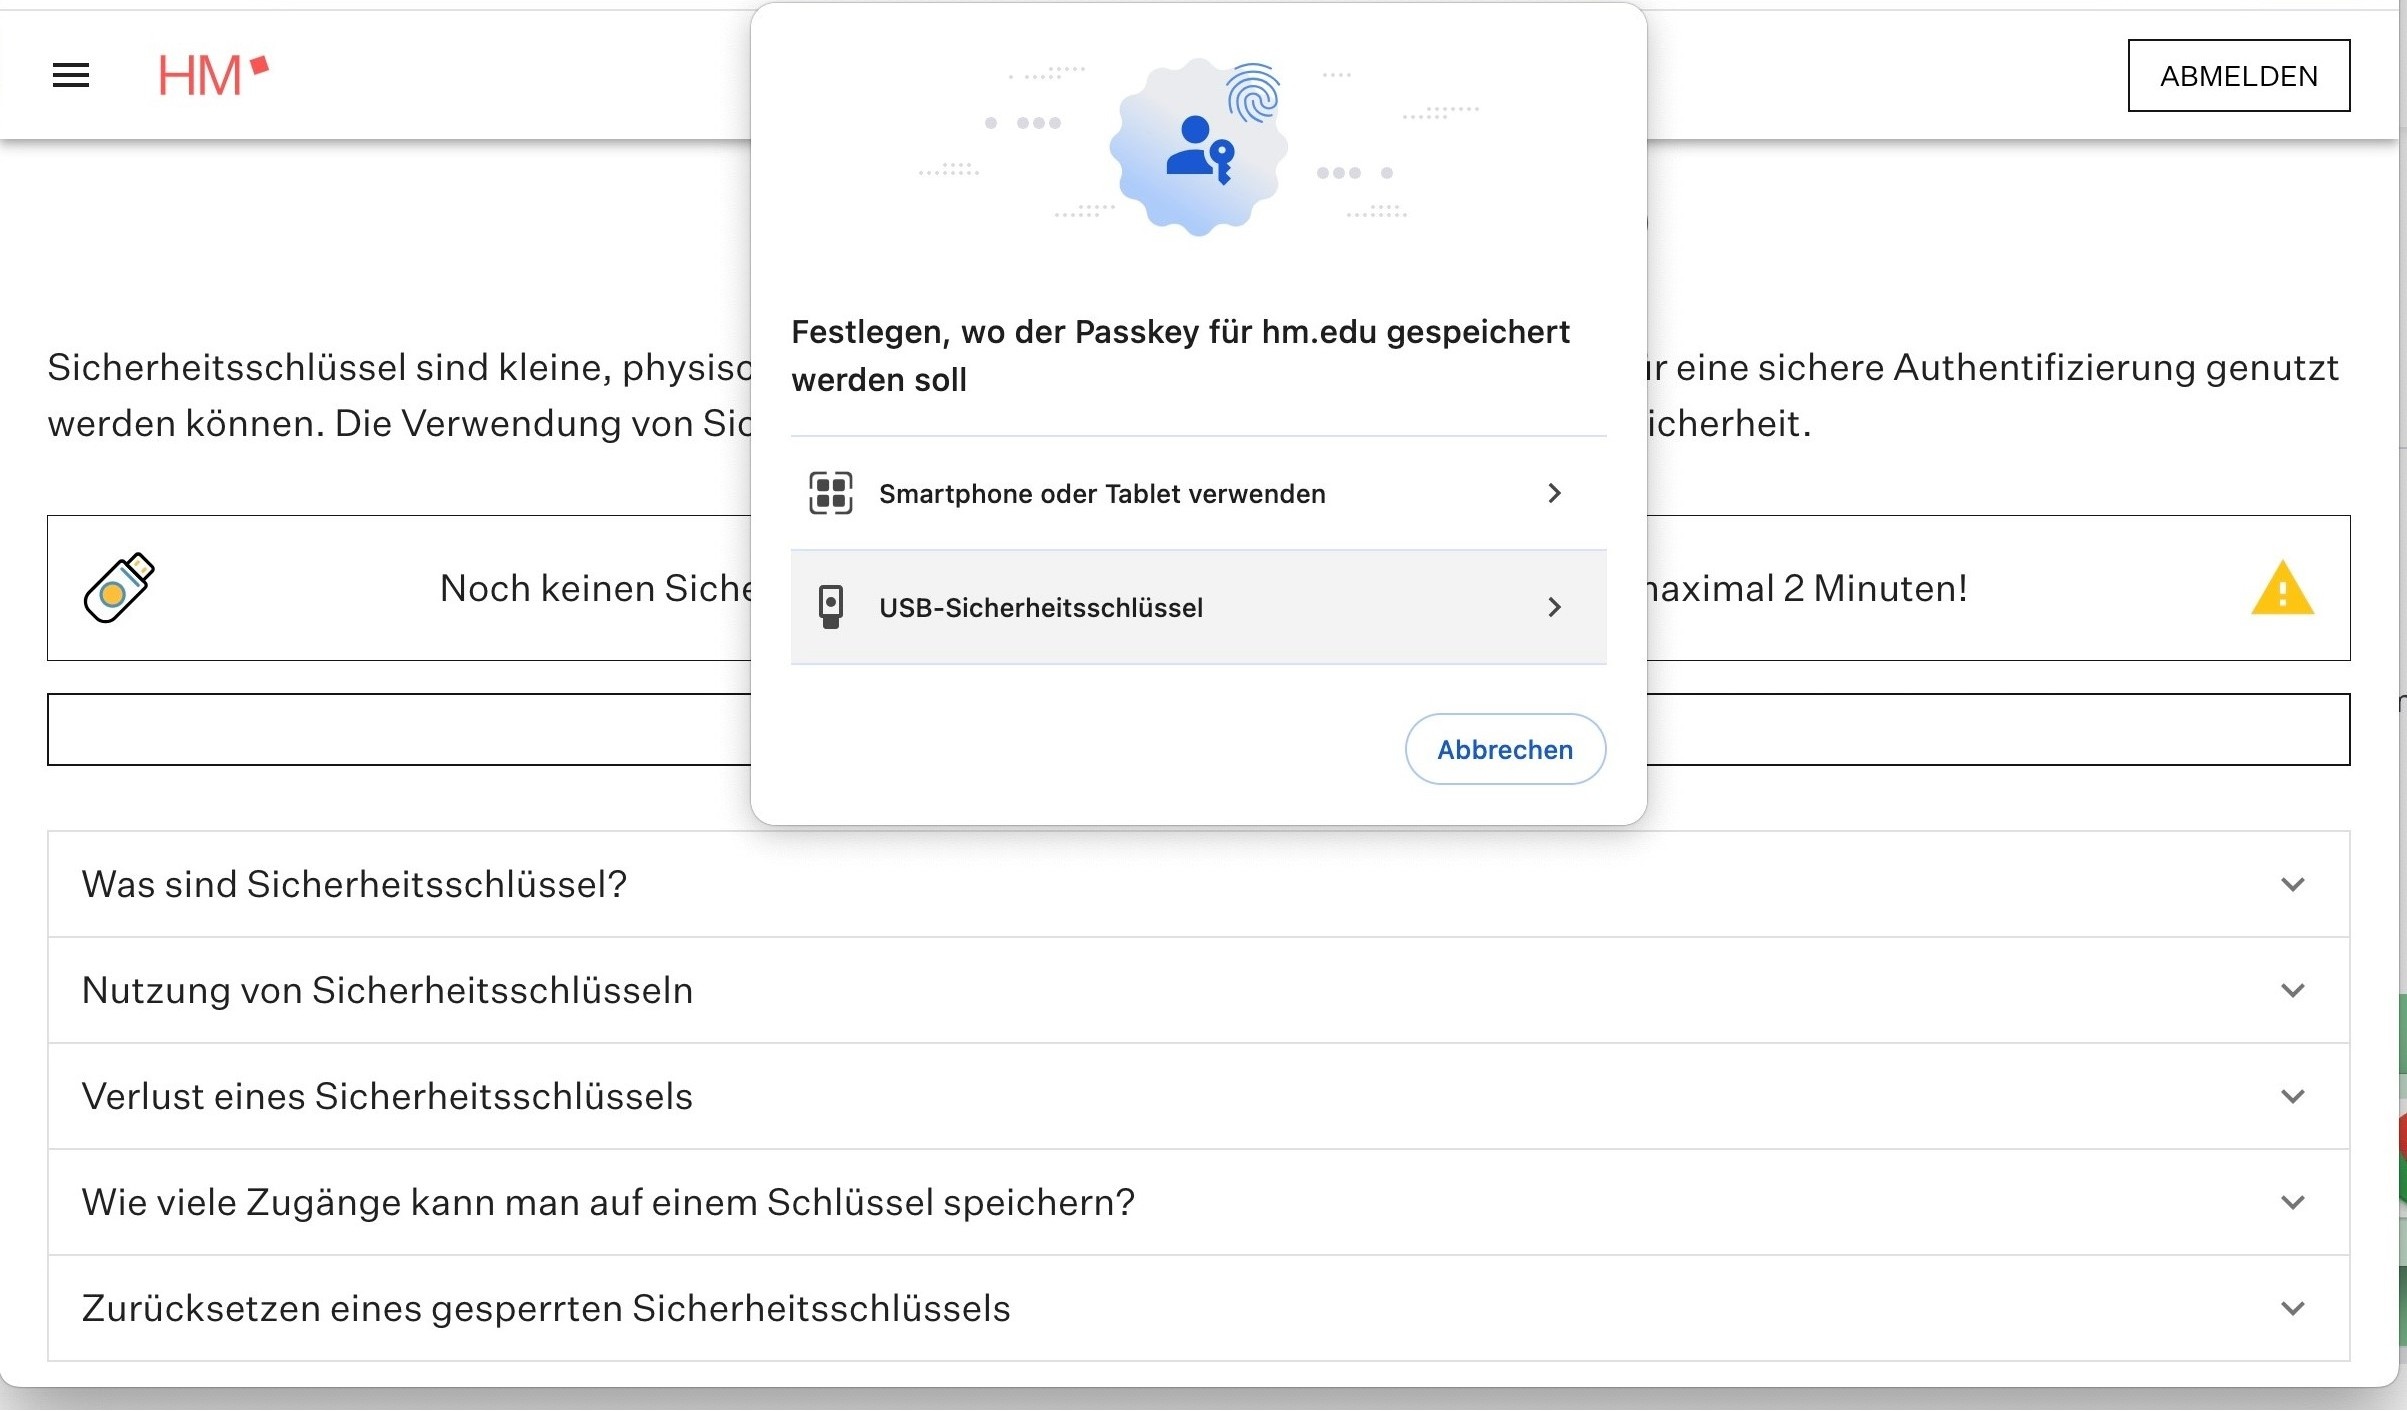Click chevron next to Smartphone oder Tablet
2407x1411 pixels.
pyautogui.click(x=1554, y=493)
